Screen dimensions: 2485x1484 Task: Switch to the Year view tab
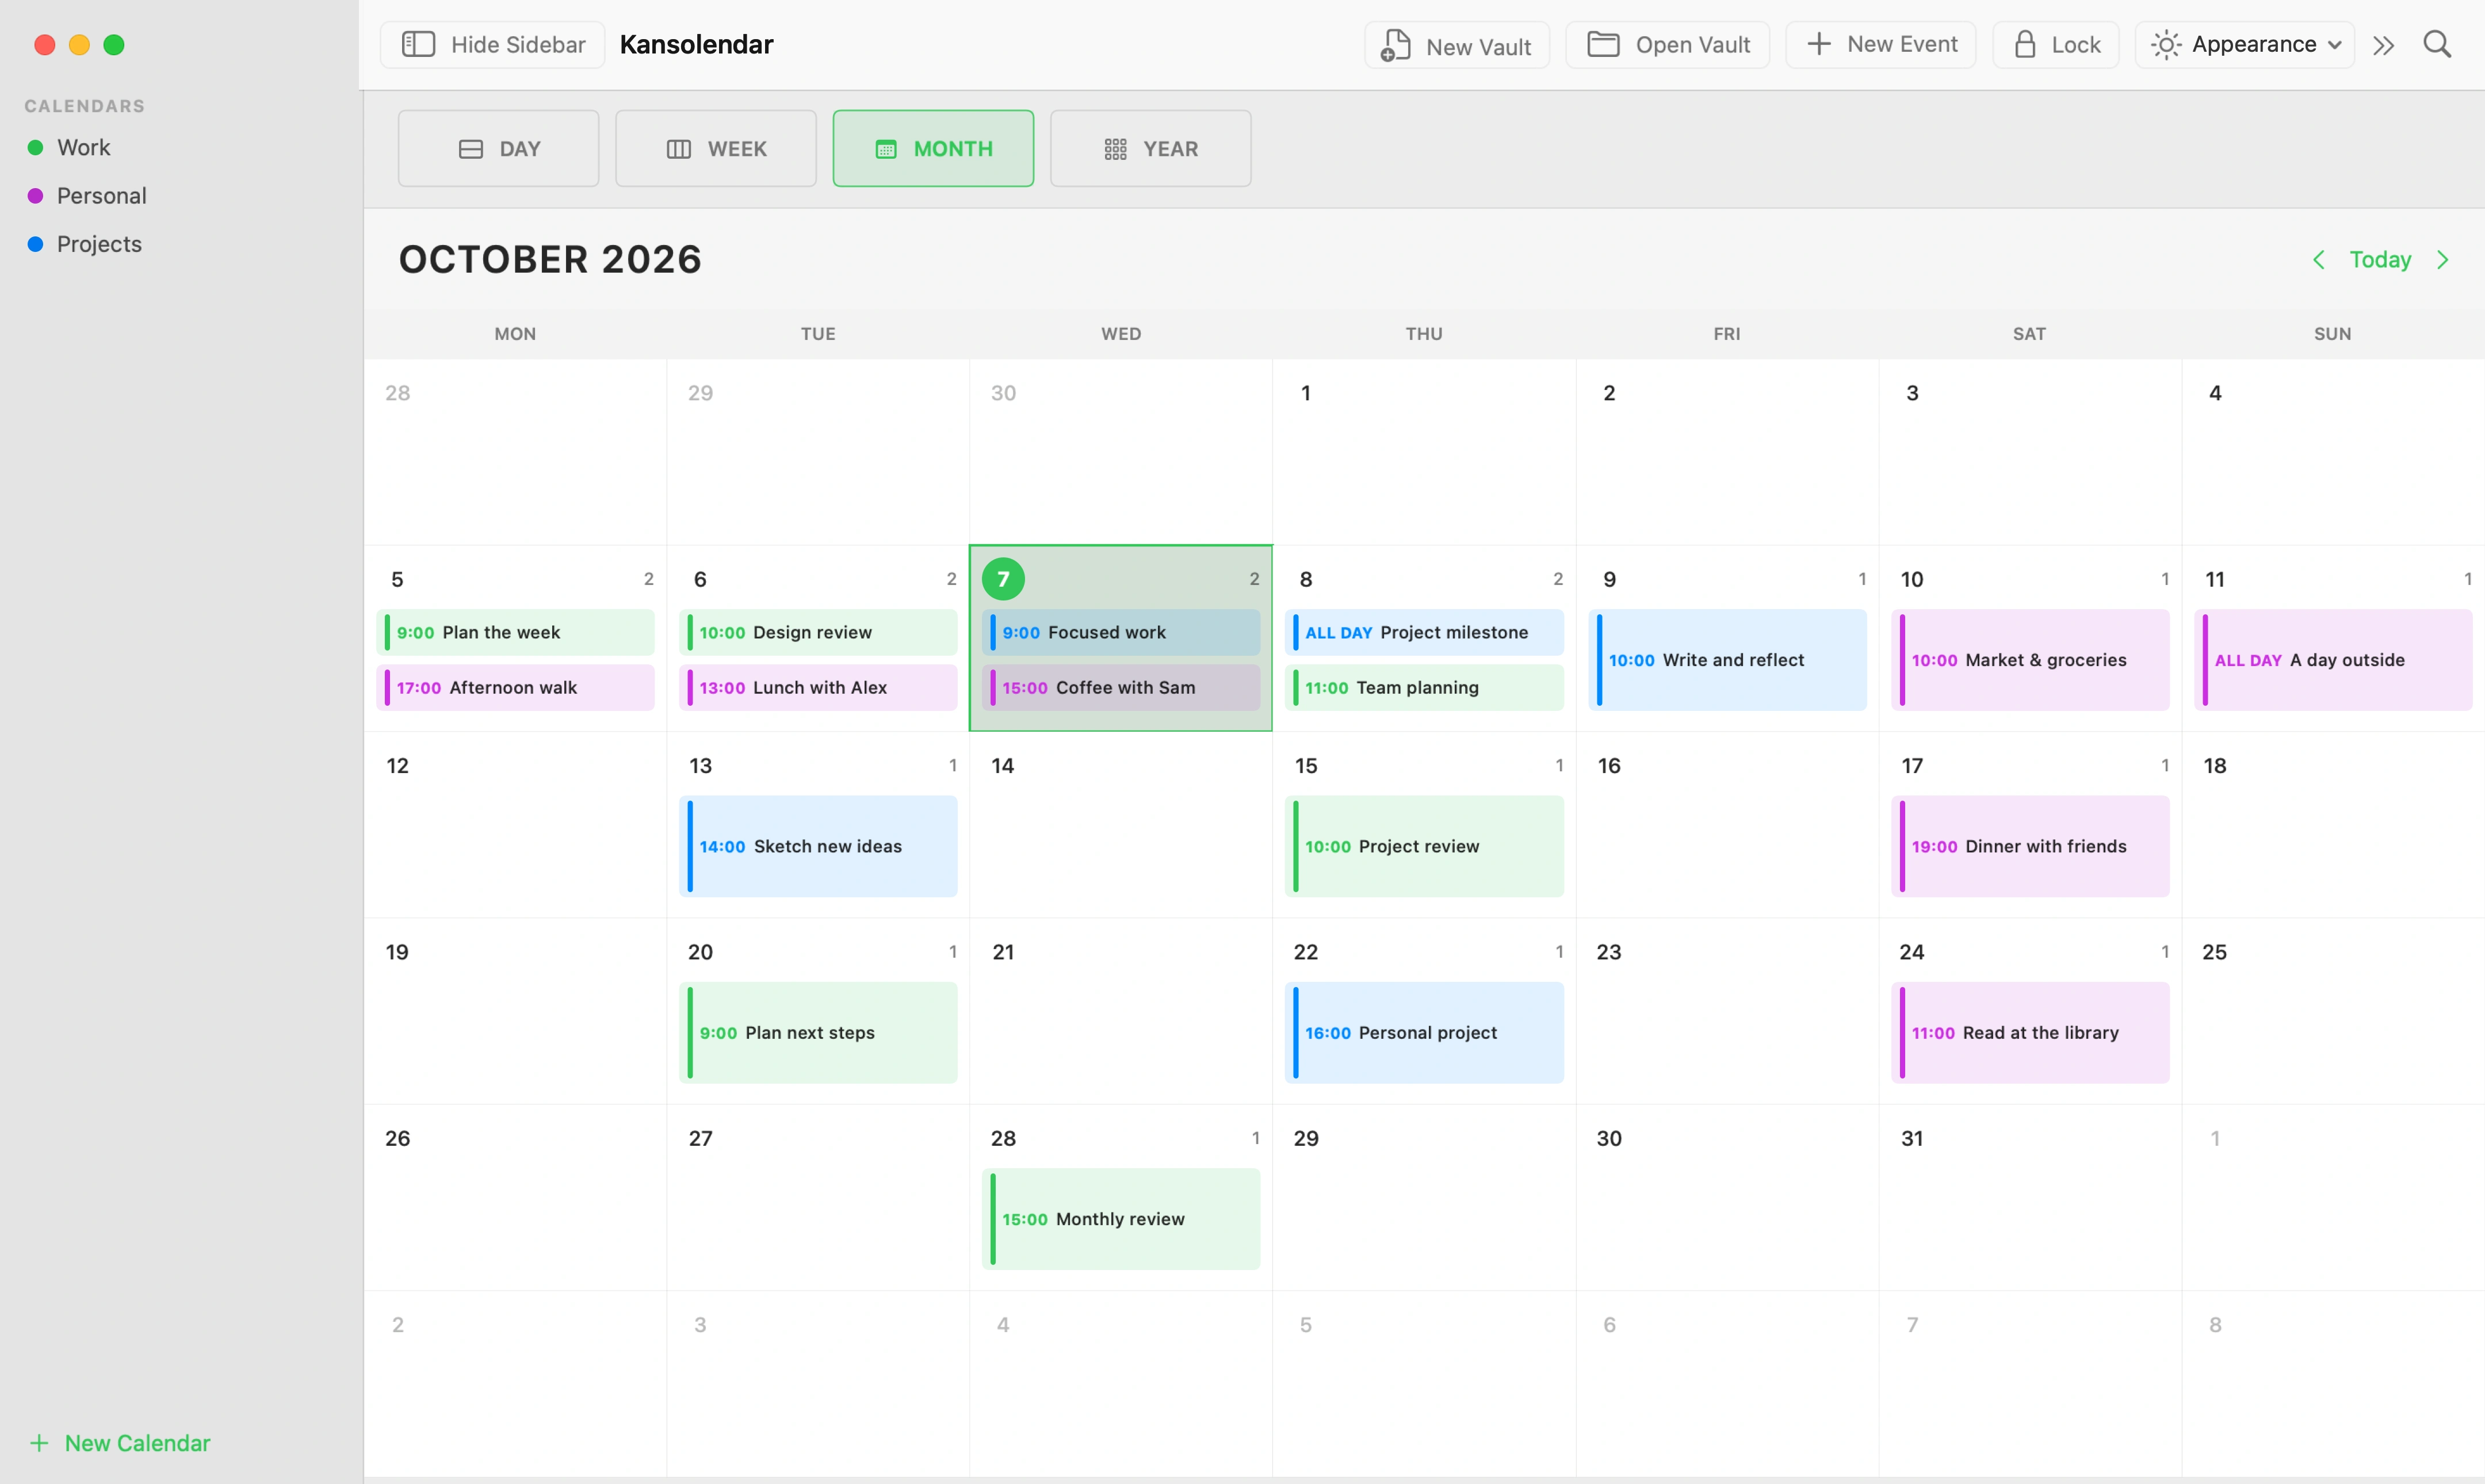click(1150, 148)
